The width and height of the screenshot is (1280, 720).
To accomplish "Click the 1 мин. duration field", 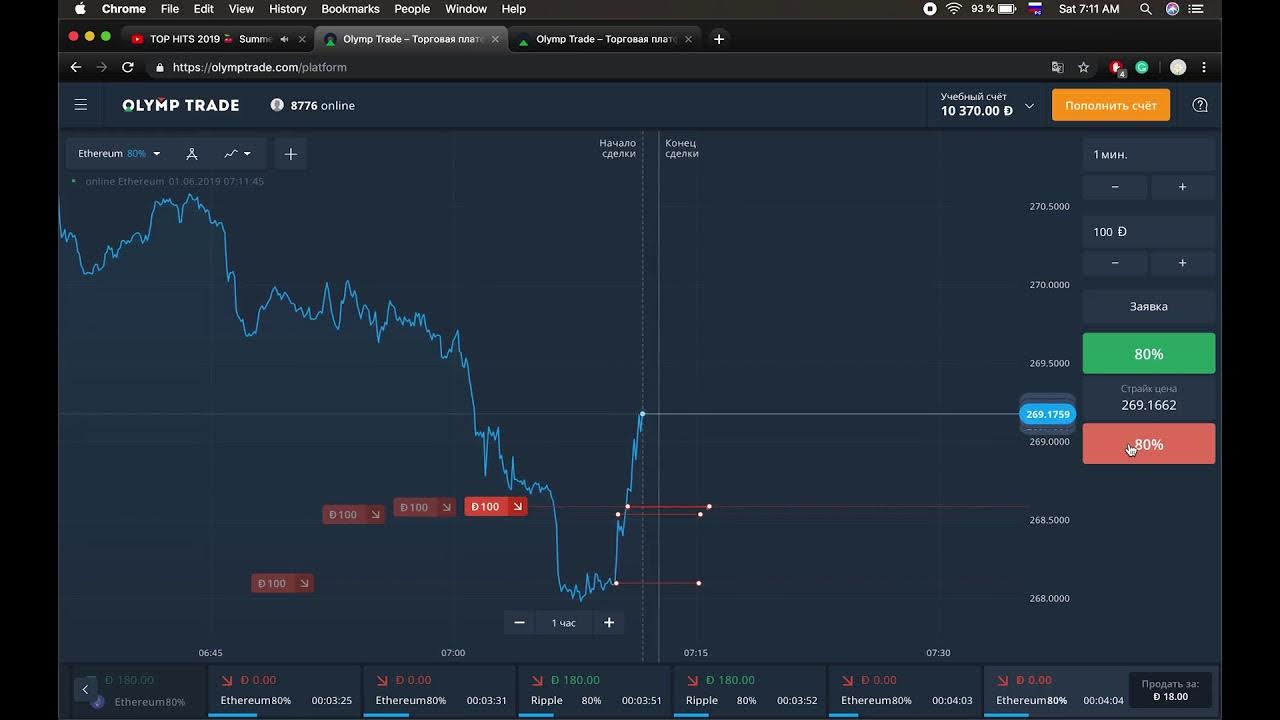I will click(x=1149, y=155).
